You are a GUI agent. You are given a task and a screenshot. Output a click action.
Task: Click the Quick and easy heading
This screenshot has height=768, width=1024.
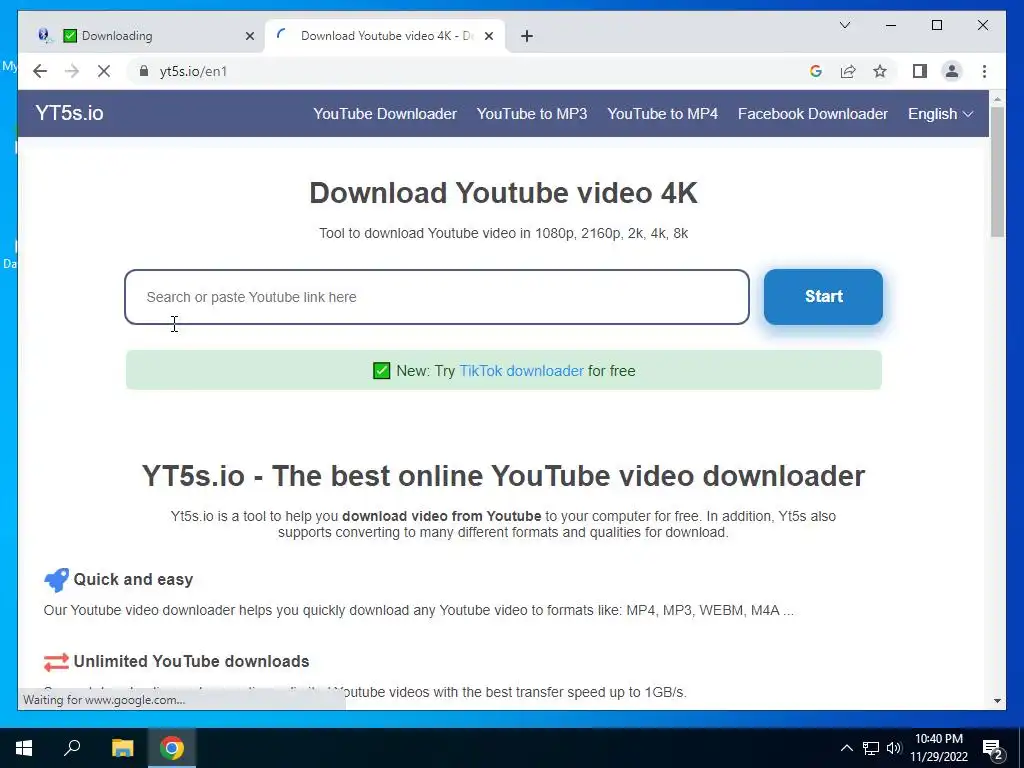pos(133,579)
